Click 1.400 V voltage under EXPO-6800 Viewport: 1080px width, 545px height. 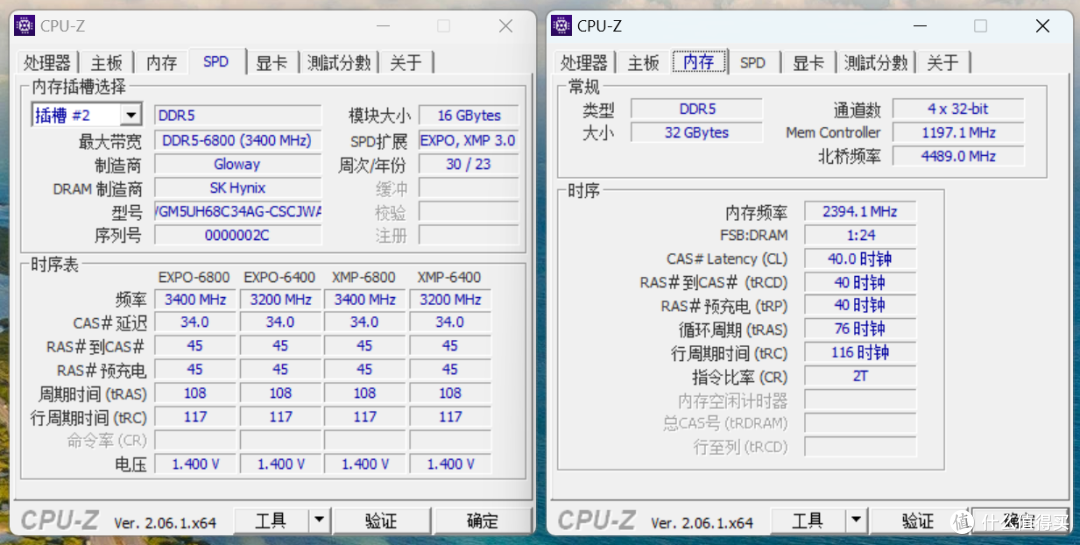click(x=195, y=464)
